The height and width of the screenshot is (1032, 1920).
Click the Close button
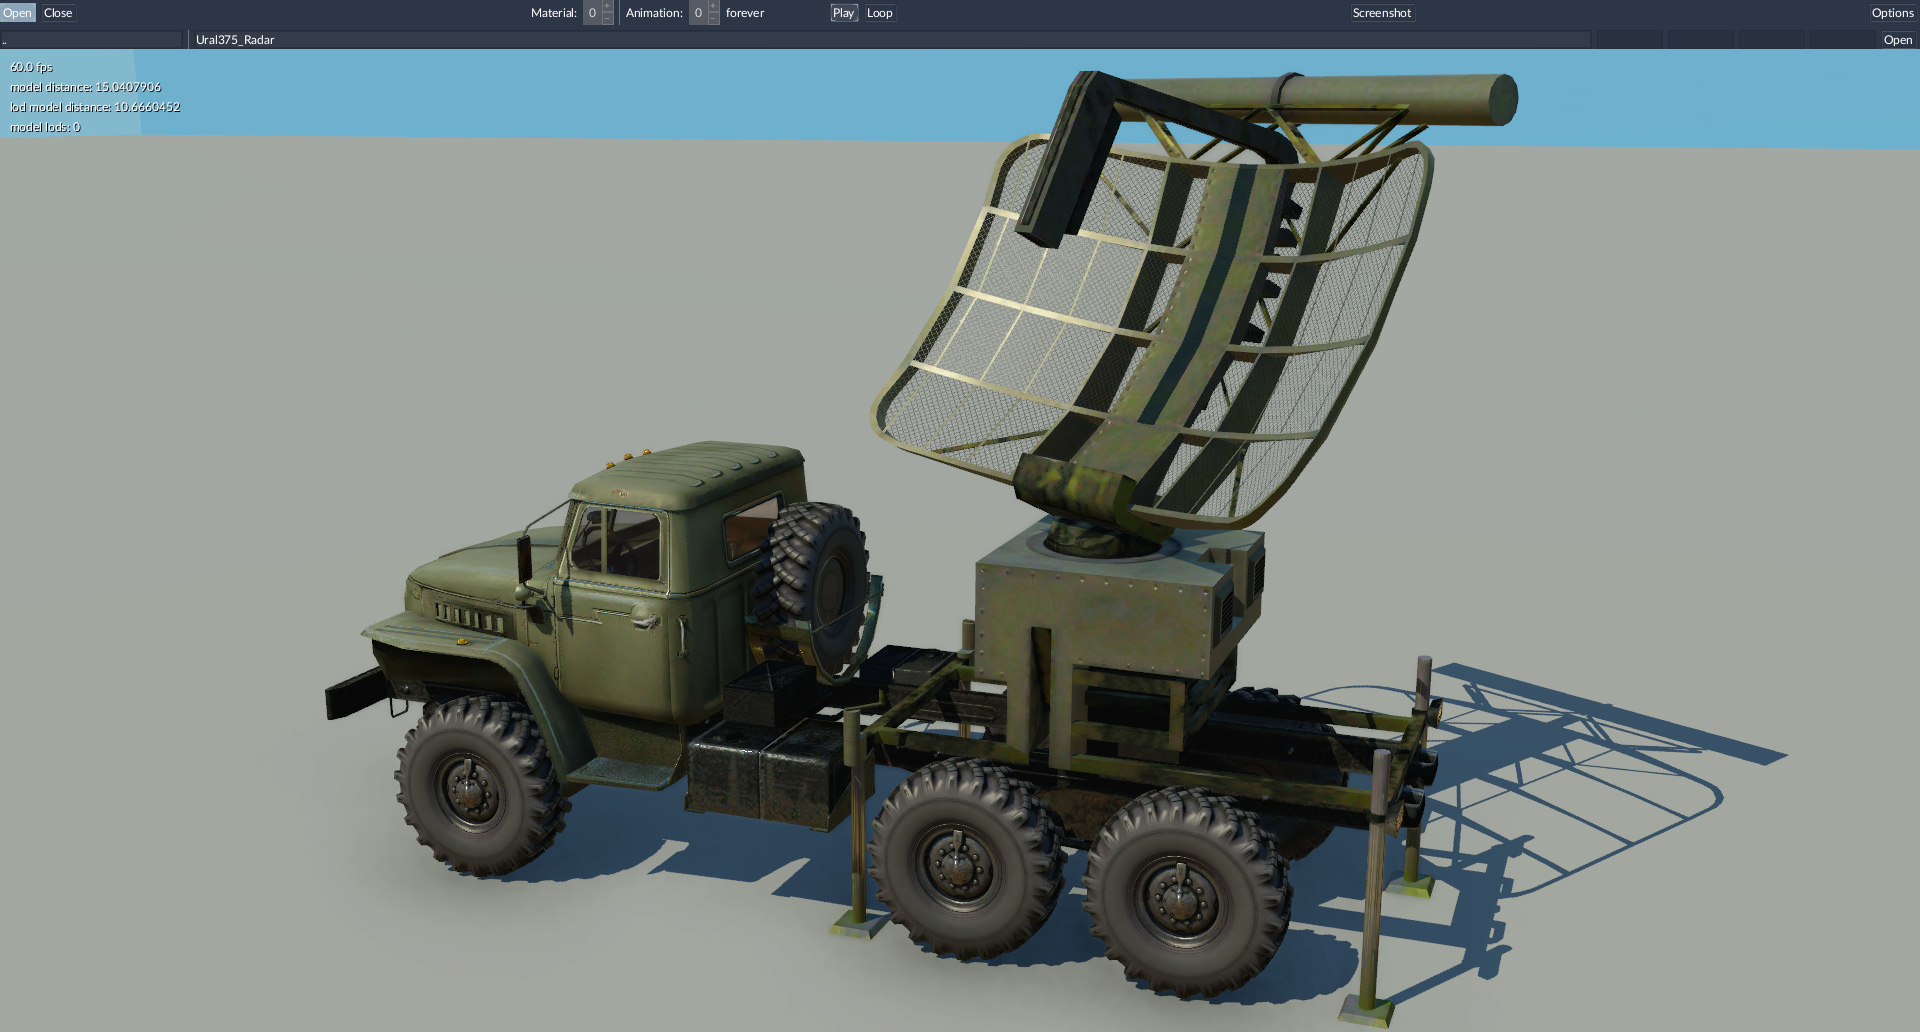[58, 13]
